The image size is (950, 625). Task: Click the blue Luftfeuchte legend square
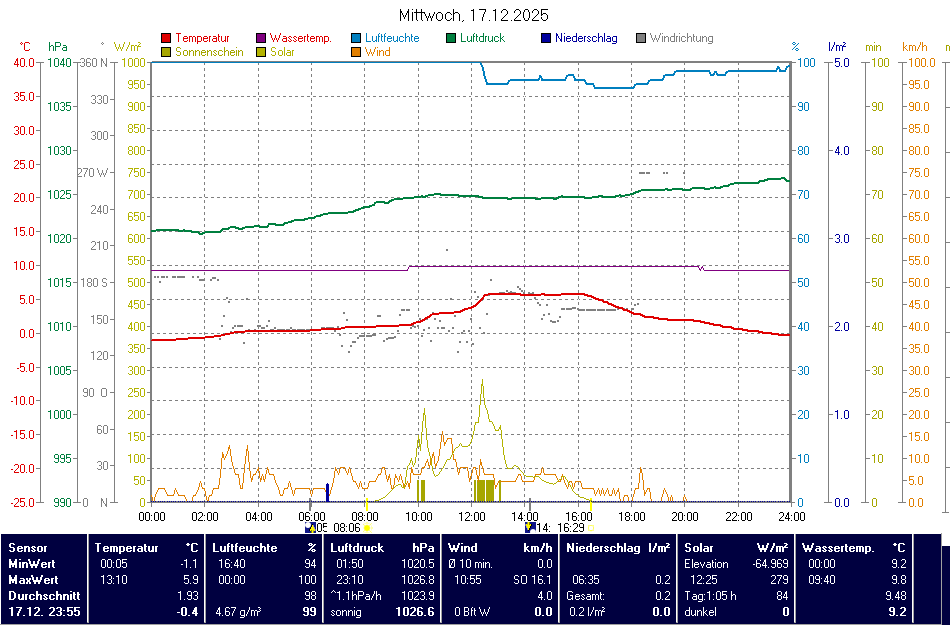356,38
